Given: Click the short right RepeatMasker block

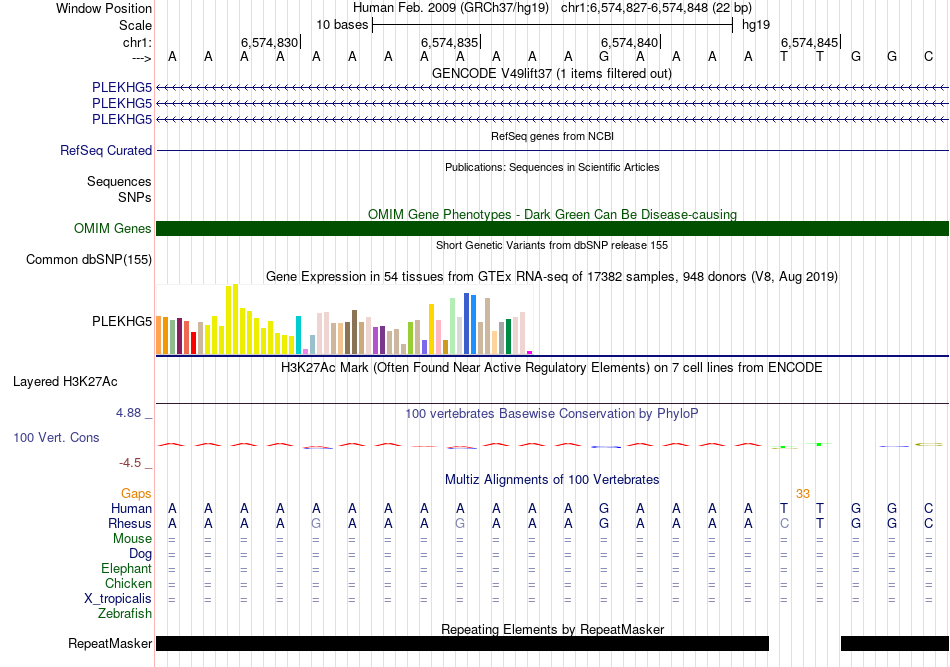Looking at the screenshot, I should (x=895, y=643).
